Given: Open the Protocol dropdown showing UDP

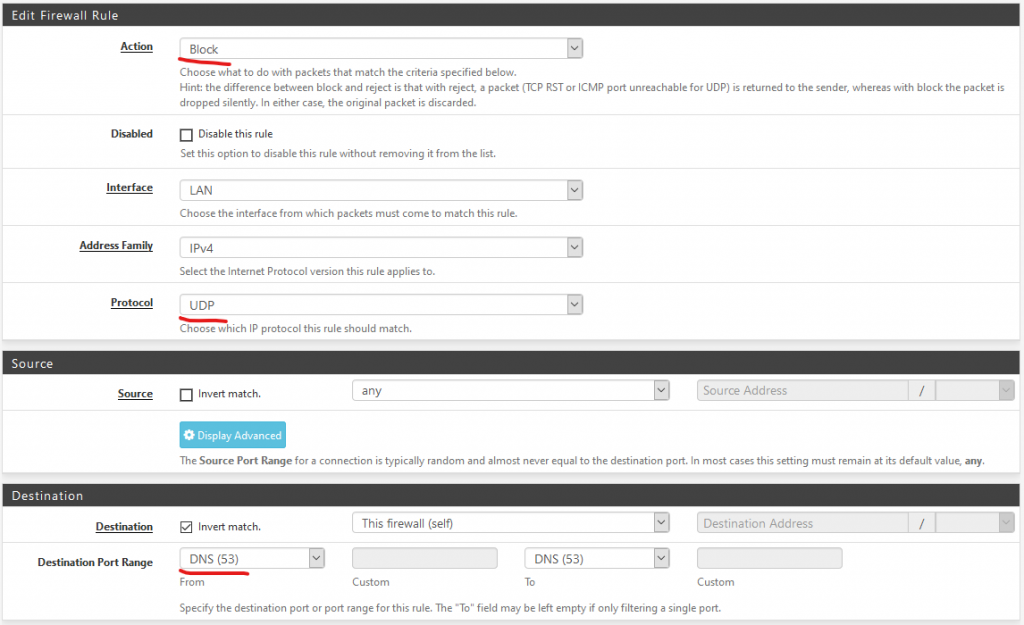Looking at the screenshot, I should click(x=381, y=304).
